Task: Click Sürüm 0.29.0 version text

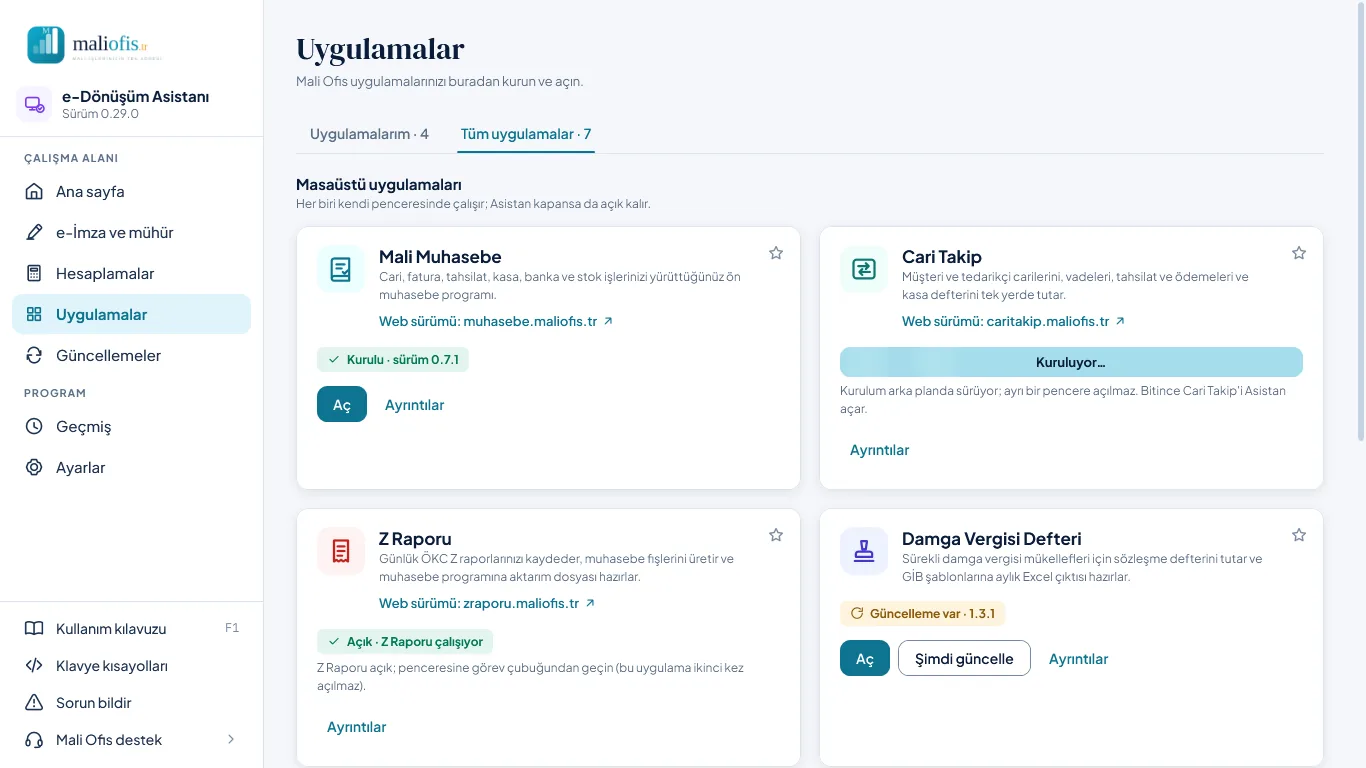Action: point(100,114)
